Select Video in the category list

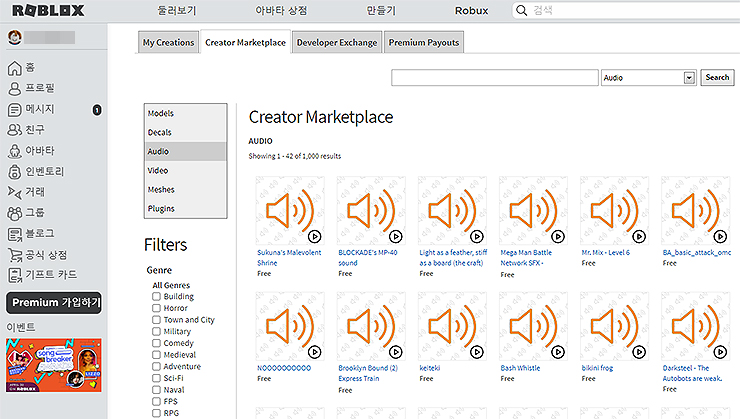coord(185,170)
